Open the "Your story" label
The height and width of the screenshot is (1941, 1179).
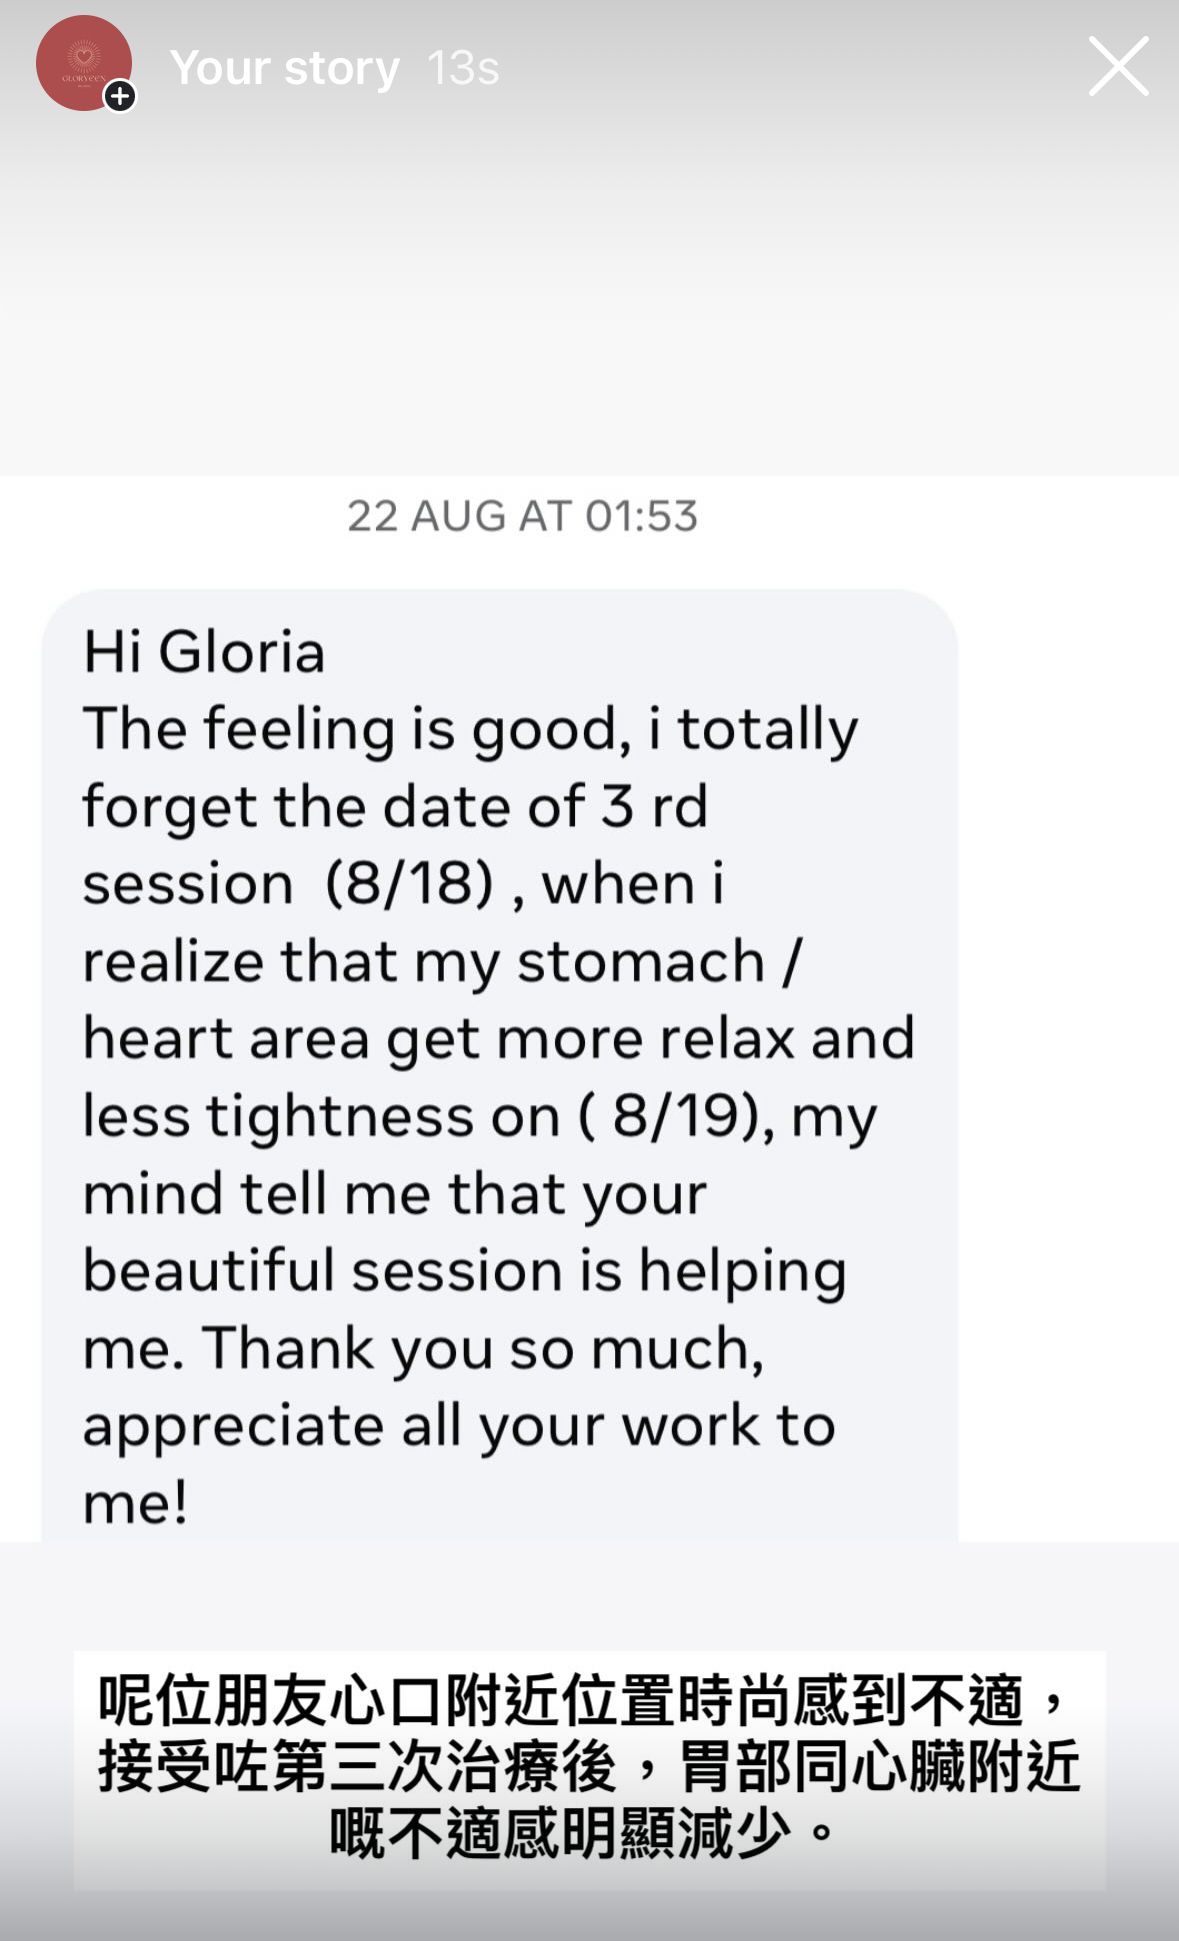[285, 68]
